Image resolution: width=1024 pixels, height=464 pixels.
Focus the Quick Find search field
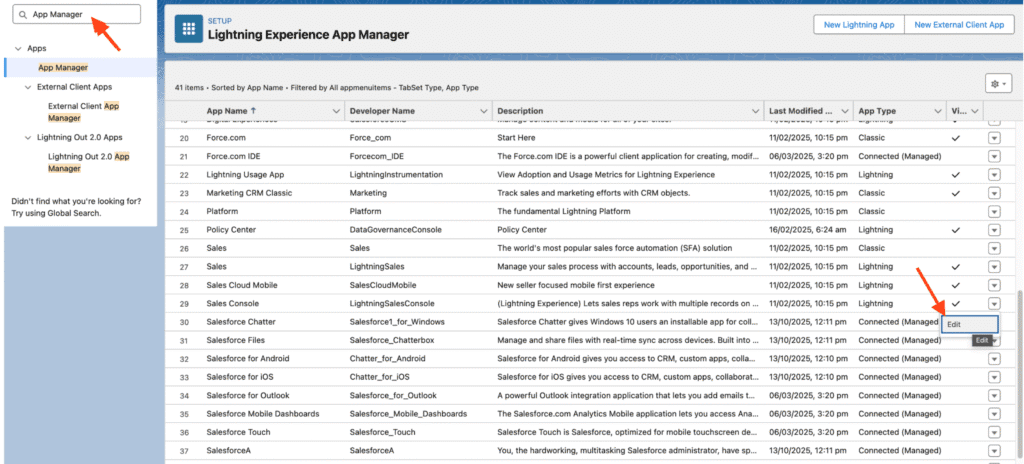click(77, 14)
